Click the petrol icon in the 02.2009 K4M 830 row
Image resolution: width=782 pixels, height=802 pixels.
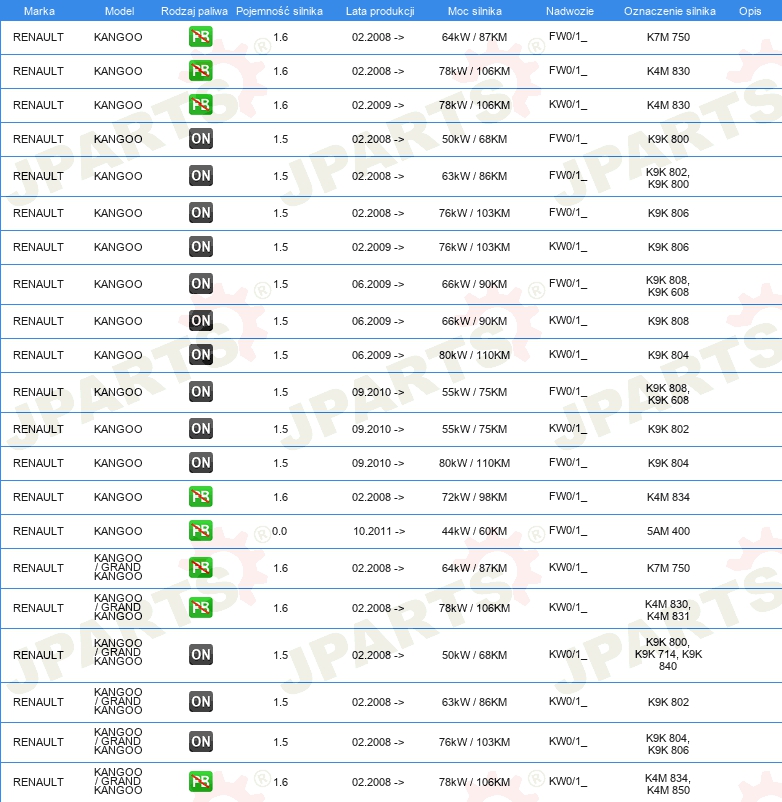coord(200,104)
